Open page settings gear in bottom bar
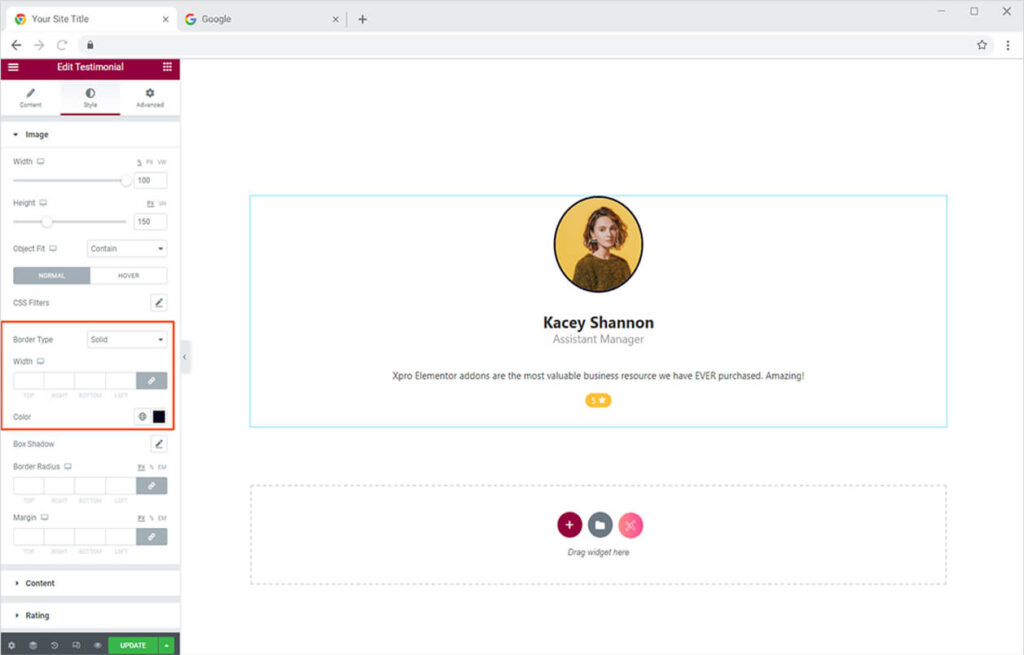This screenshot has width=1024, height=655. coord(12,645)
